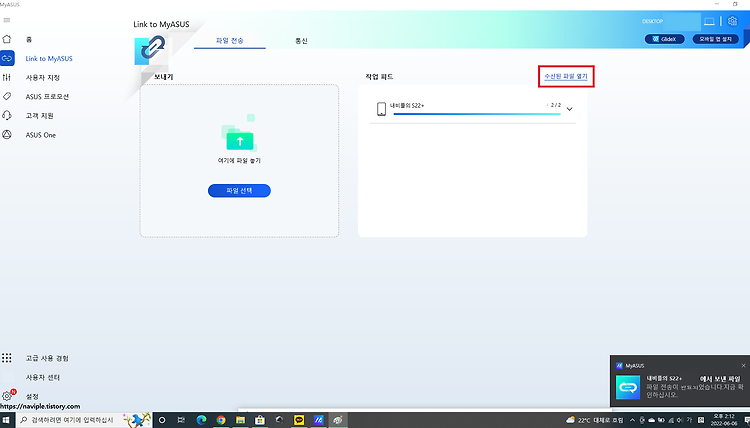Viewport: 750px width, 428px height.
Task: Click the 2 / 2 file count
Action: (555, 105)
